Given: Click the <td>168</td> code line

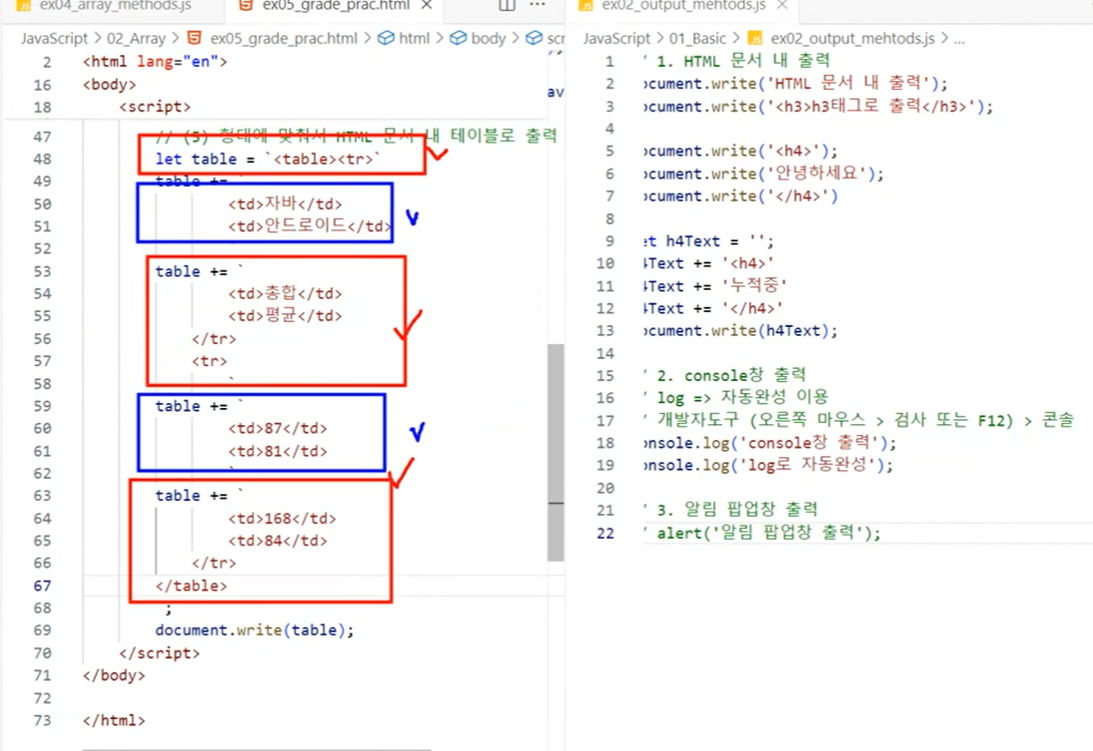Looking at the screenshot, I should 282,518.
